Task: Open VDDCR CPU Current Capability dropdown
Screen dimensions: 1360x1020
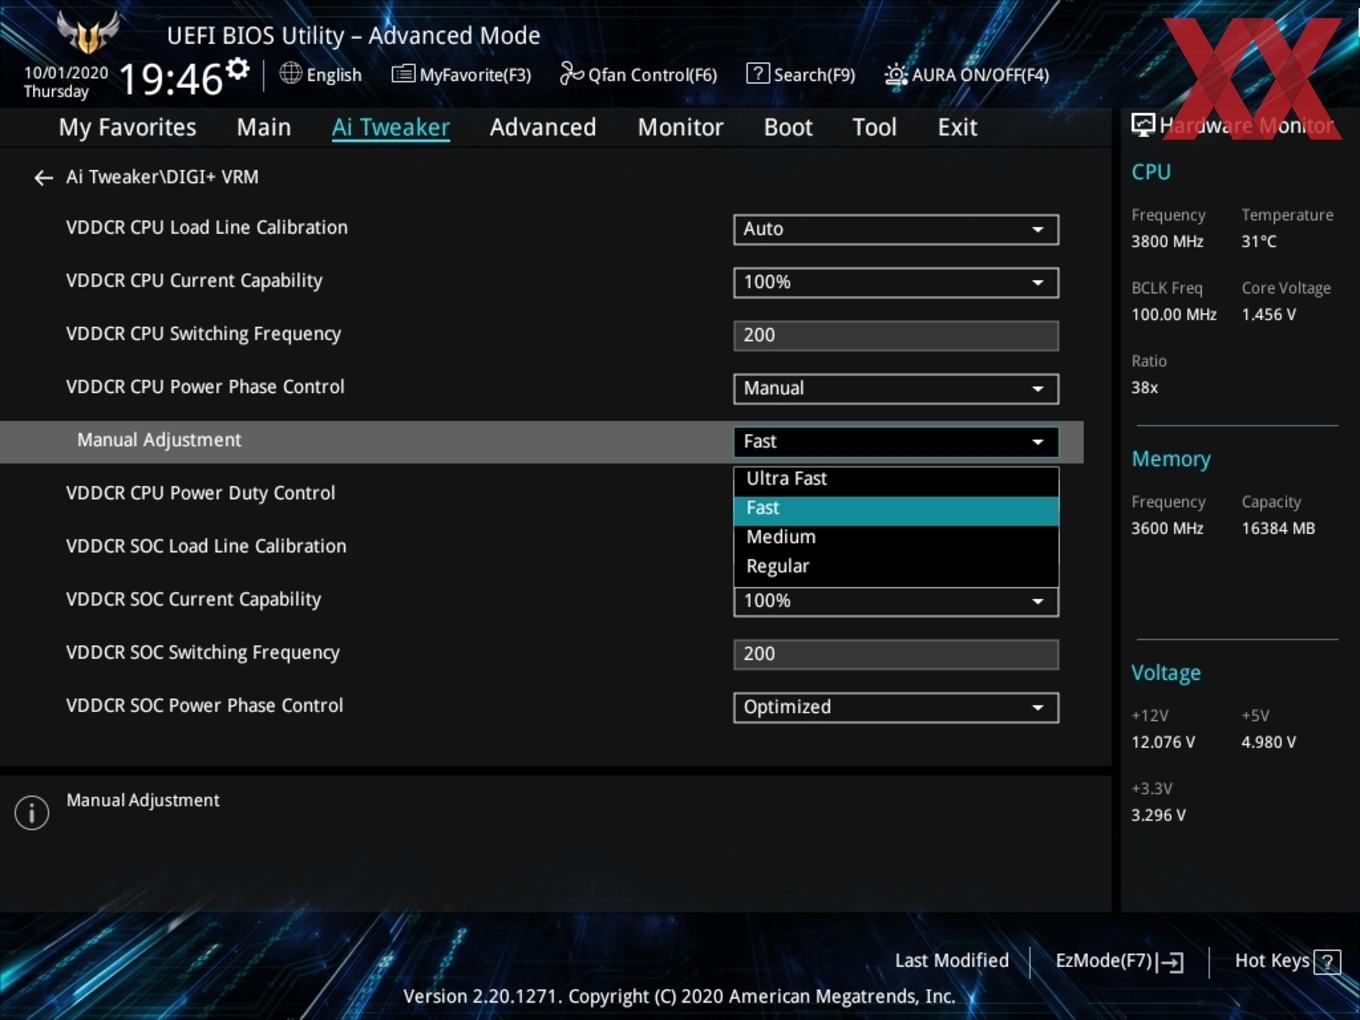Action: tap(896, 282)
